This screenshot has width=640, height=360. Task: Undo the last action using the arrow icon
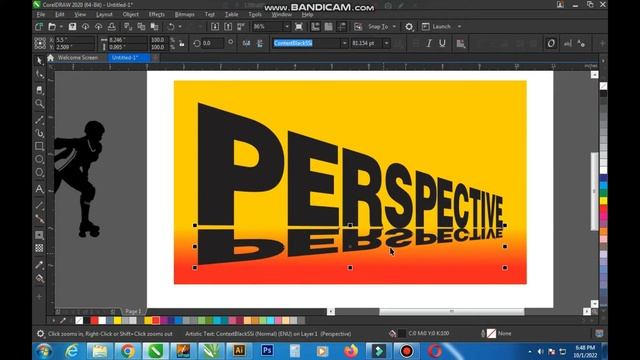tap(171, 27)
